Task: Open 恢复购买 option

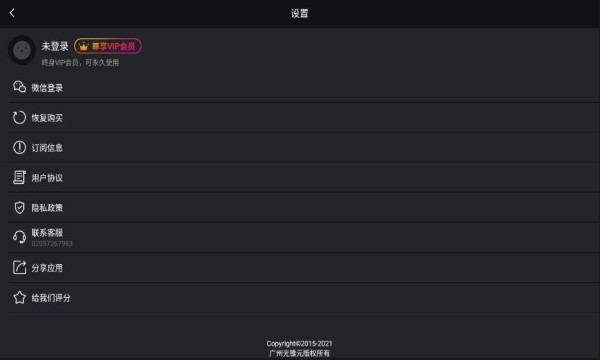Action: point(304,118)
